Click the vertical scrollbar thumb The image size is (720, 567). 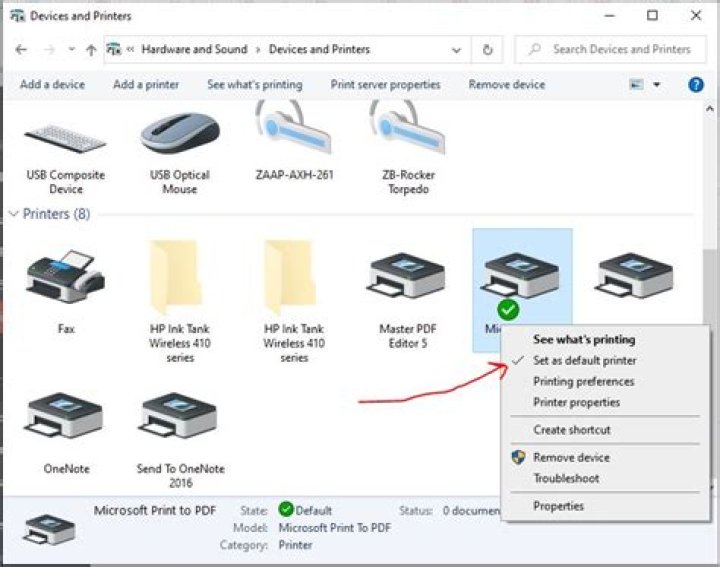709,287
